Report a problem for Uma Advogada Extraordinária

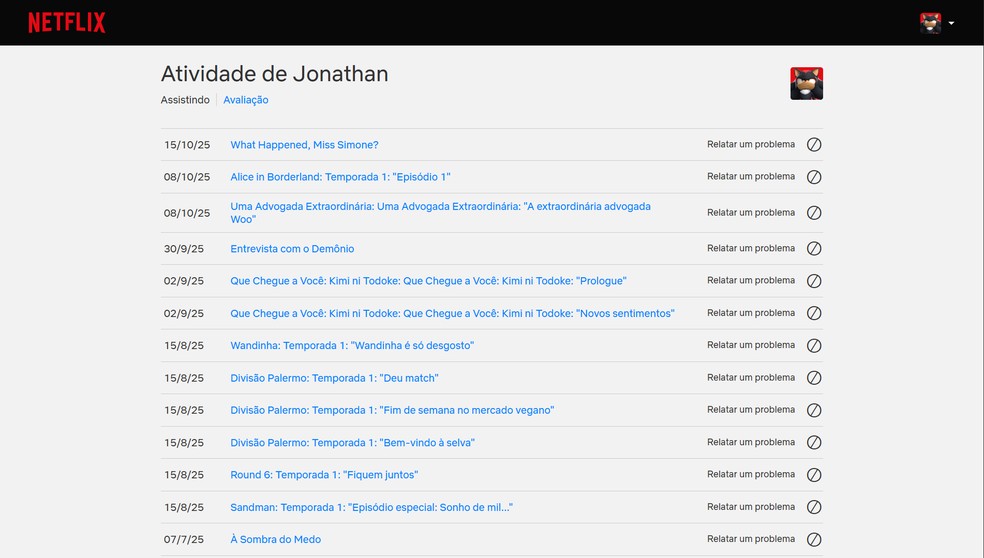pyautogui.click(x=751, y=213)
